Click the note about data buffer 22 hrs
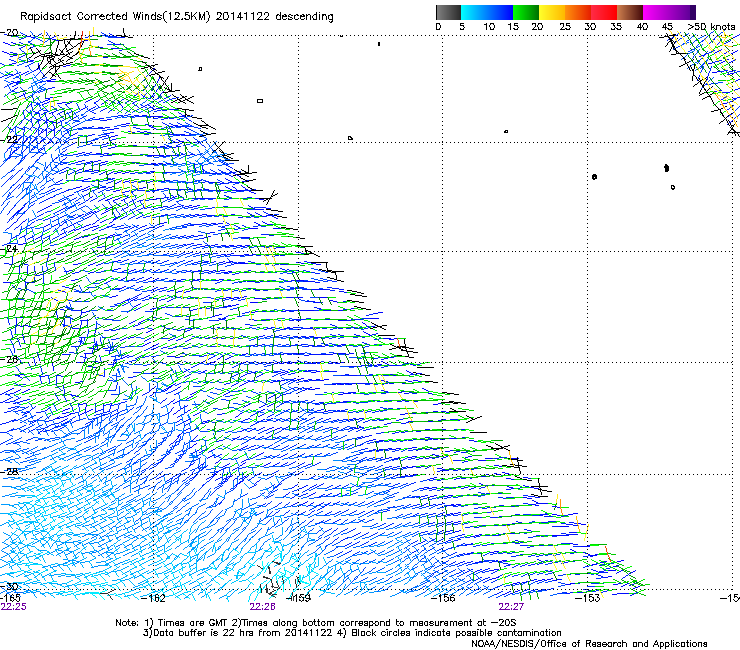The image size is (740, 650). point(238,633)
